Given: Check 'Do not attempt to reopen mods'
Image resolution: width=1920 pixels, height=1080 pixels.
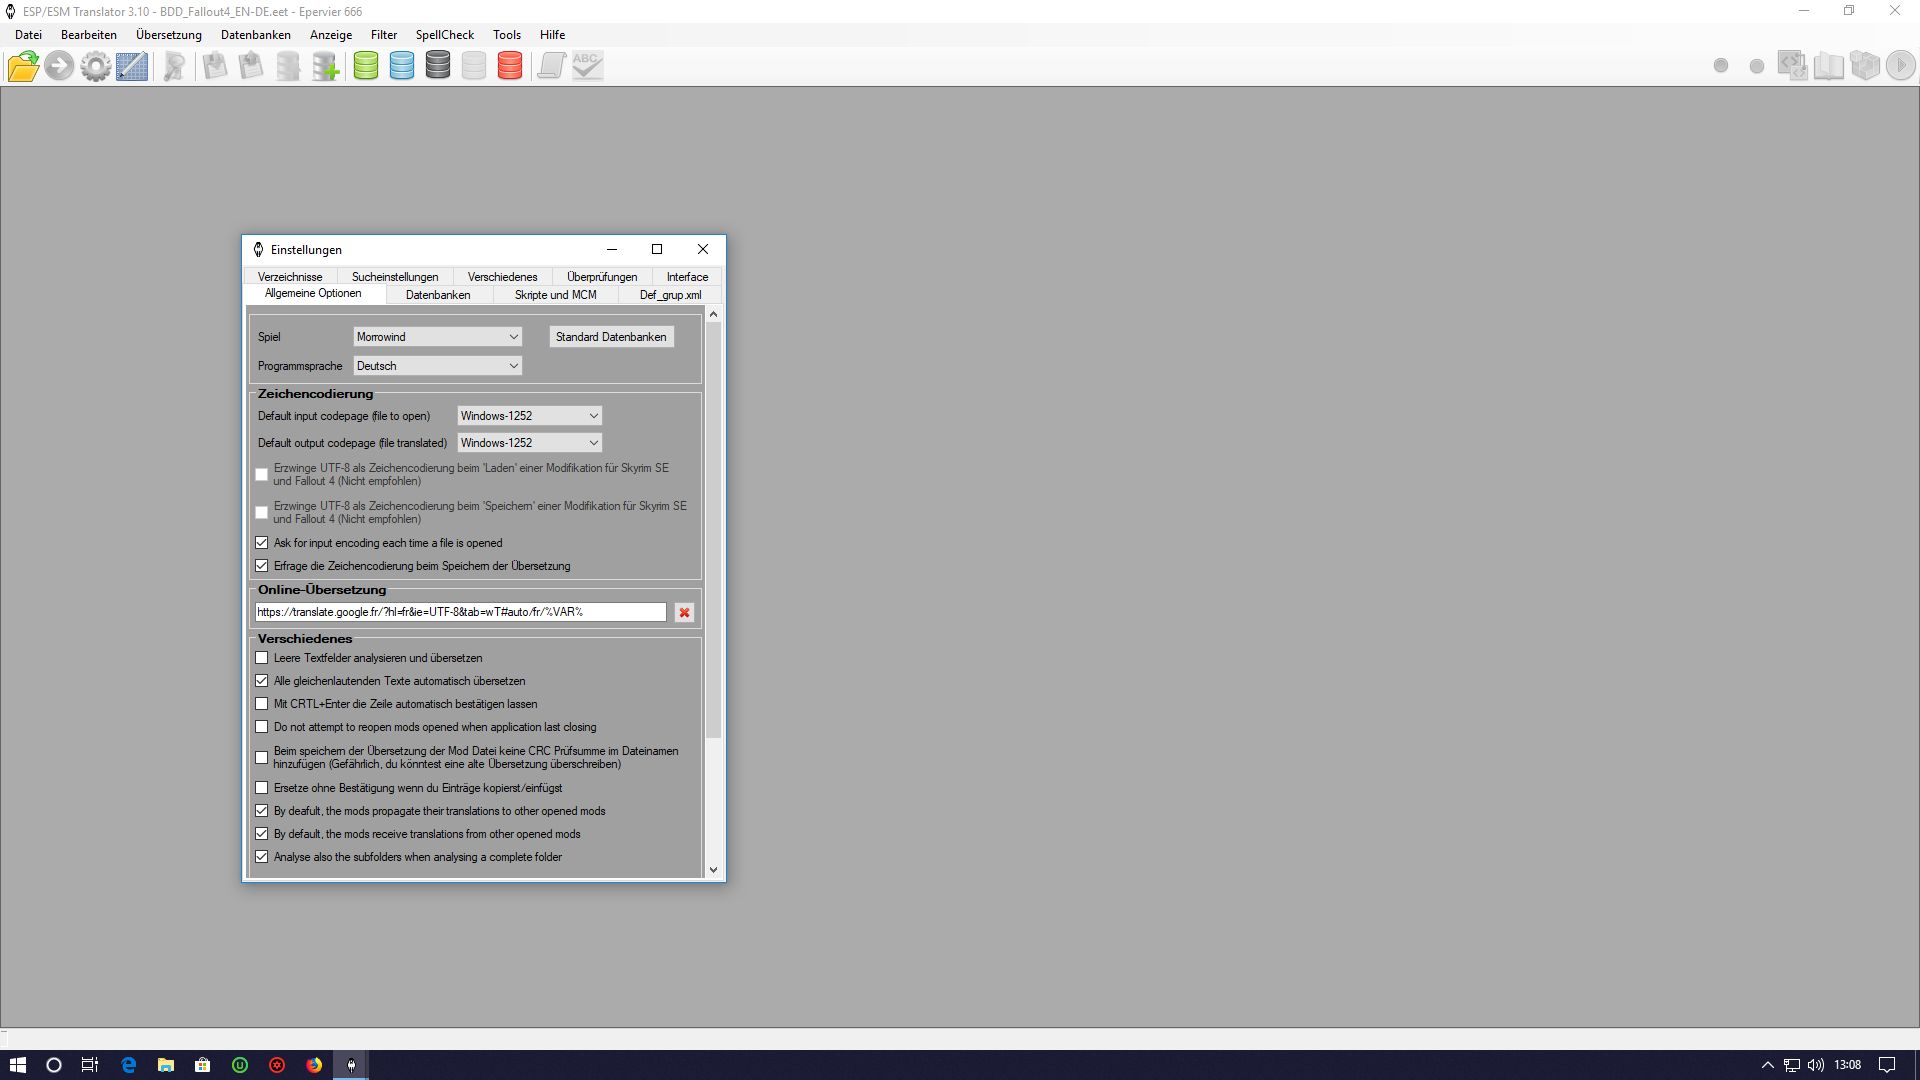Looking at the screenshot, I should (262, 727).
